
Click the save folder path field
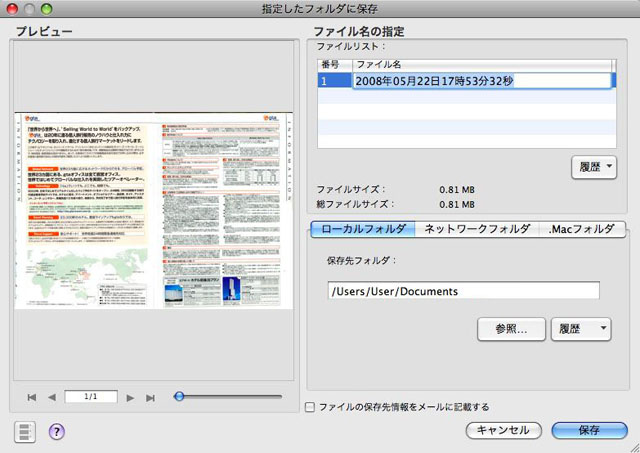point(463,291)
